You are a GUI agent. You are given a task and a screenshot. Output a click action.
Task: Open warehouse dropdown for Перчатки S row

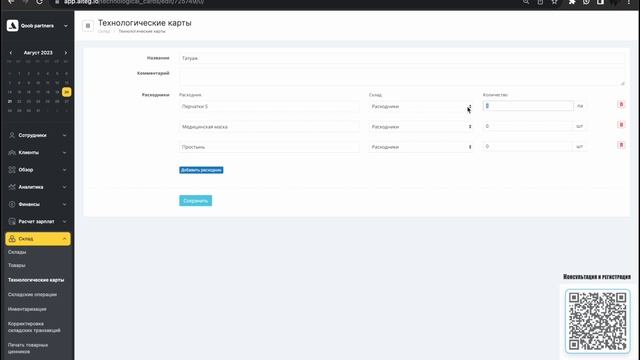pyautogui.click(x=421, y=107)
